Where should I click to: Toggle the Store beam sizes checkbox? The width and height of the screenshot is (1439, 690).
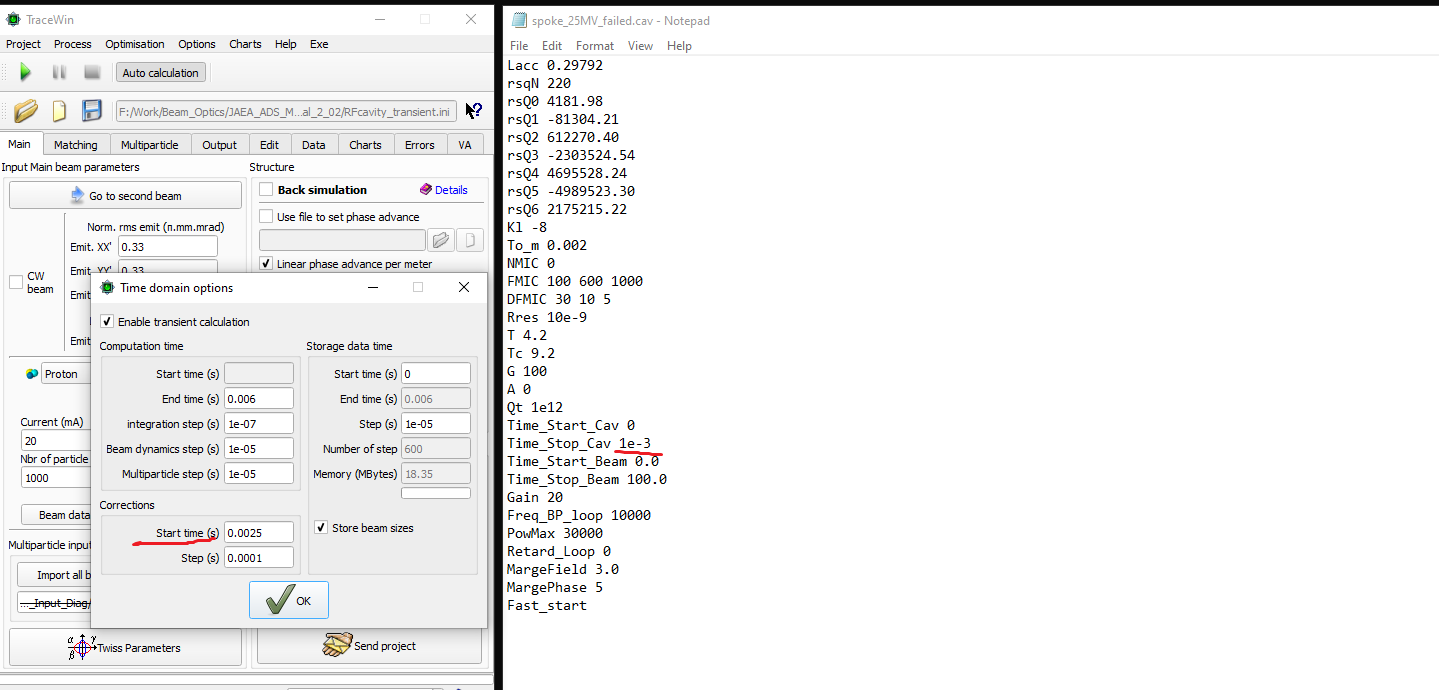click(321, 528)
